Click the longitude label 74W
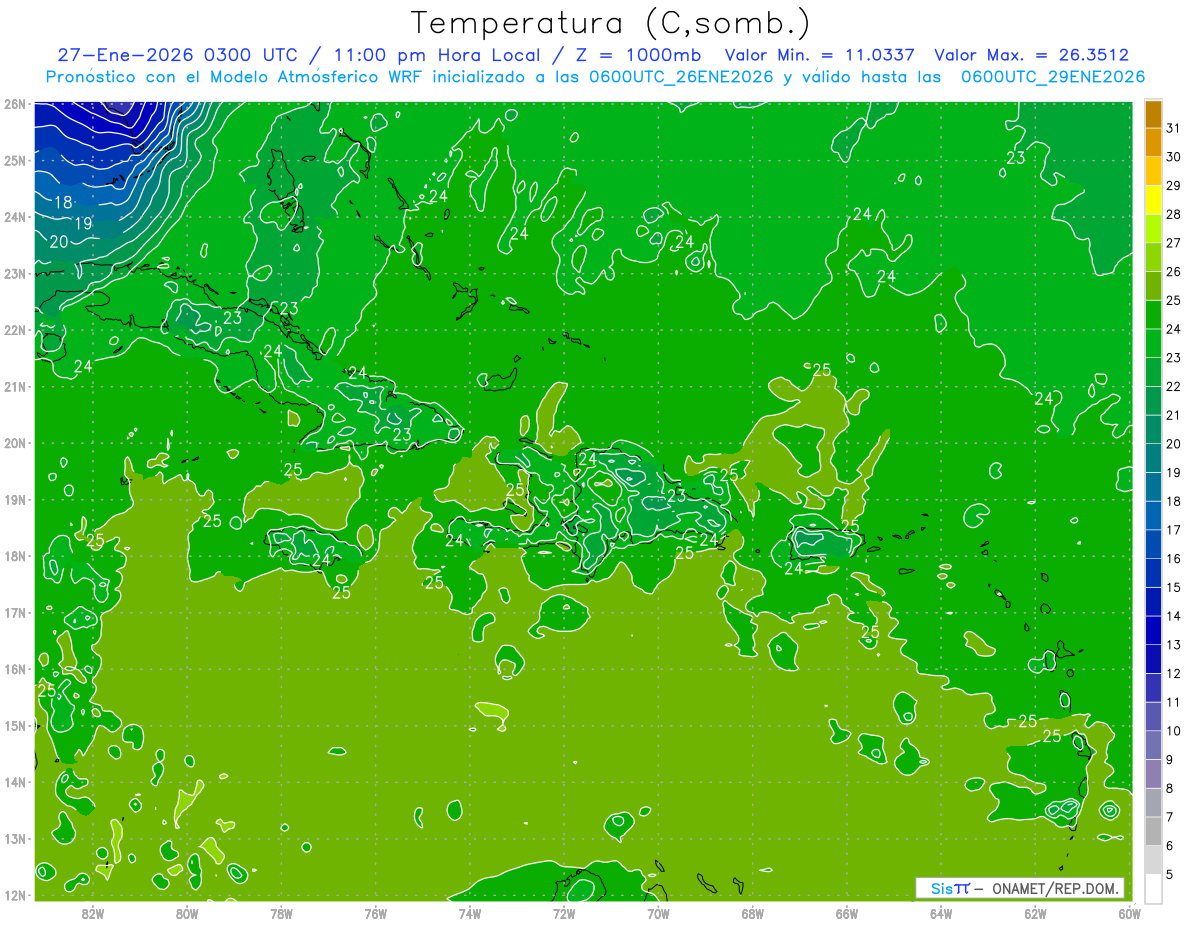Viewport: 1200px width, 927px height. pyautogui.click(x=469, y=913)
